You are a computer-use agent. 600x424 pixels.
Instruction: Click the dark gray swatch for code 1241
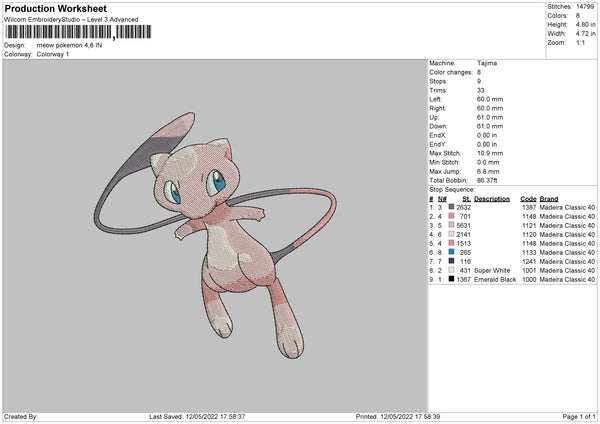[451, 261]
